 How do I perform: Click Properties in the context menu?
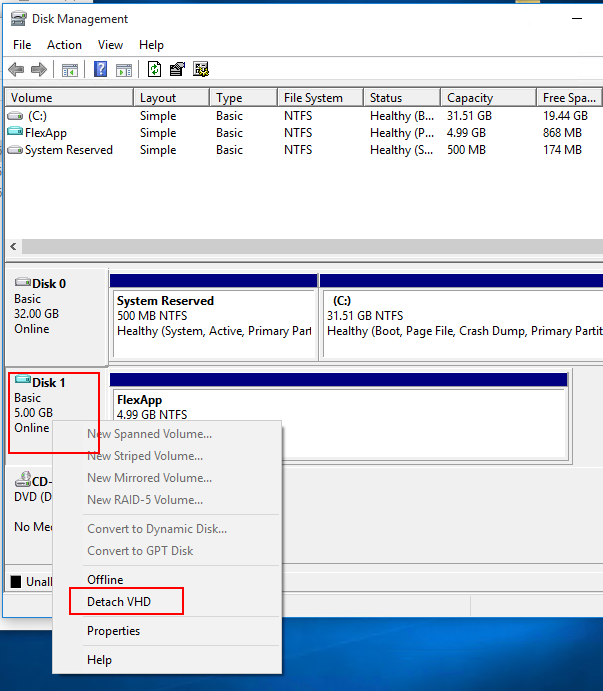click(x=113, y=631)
